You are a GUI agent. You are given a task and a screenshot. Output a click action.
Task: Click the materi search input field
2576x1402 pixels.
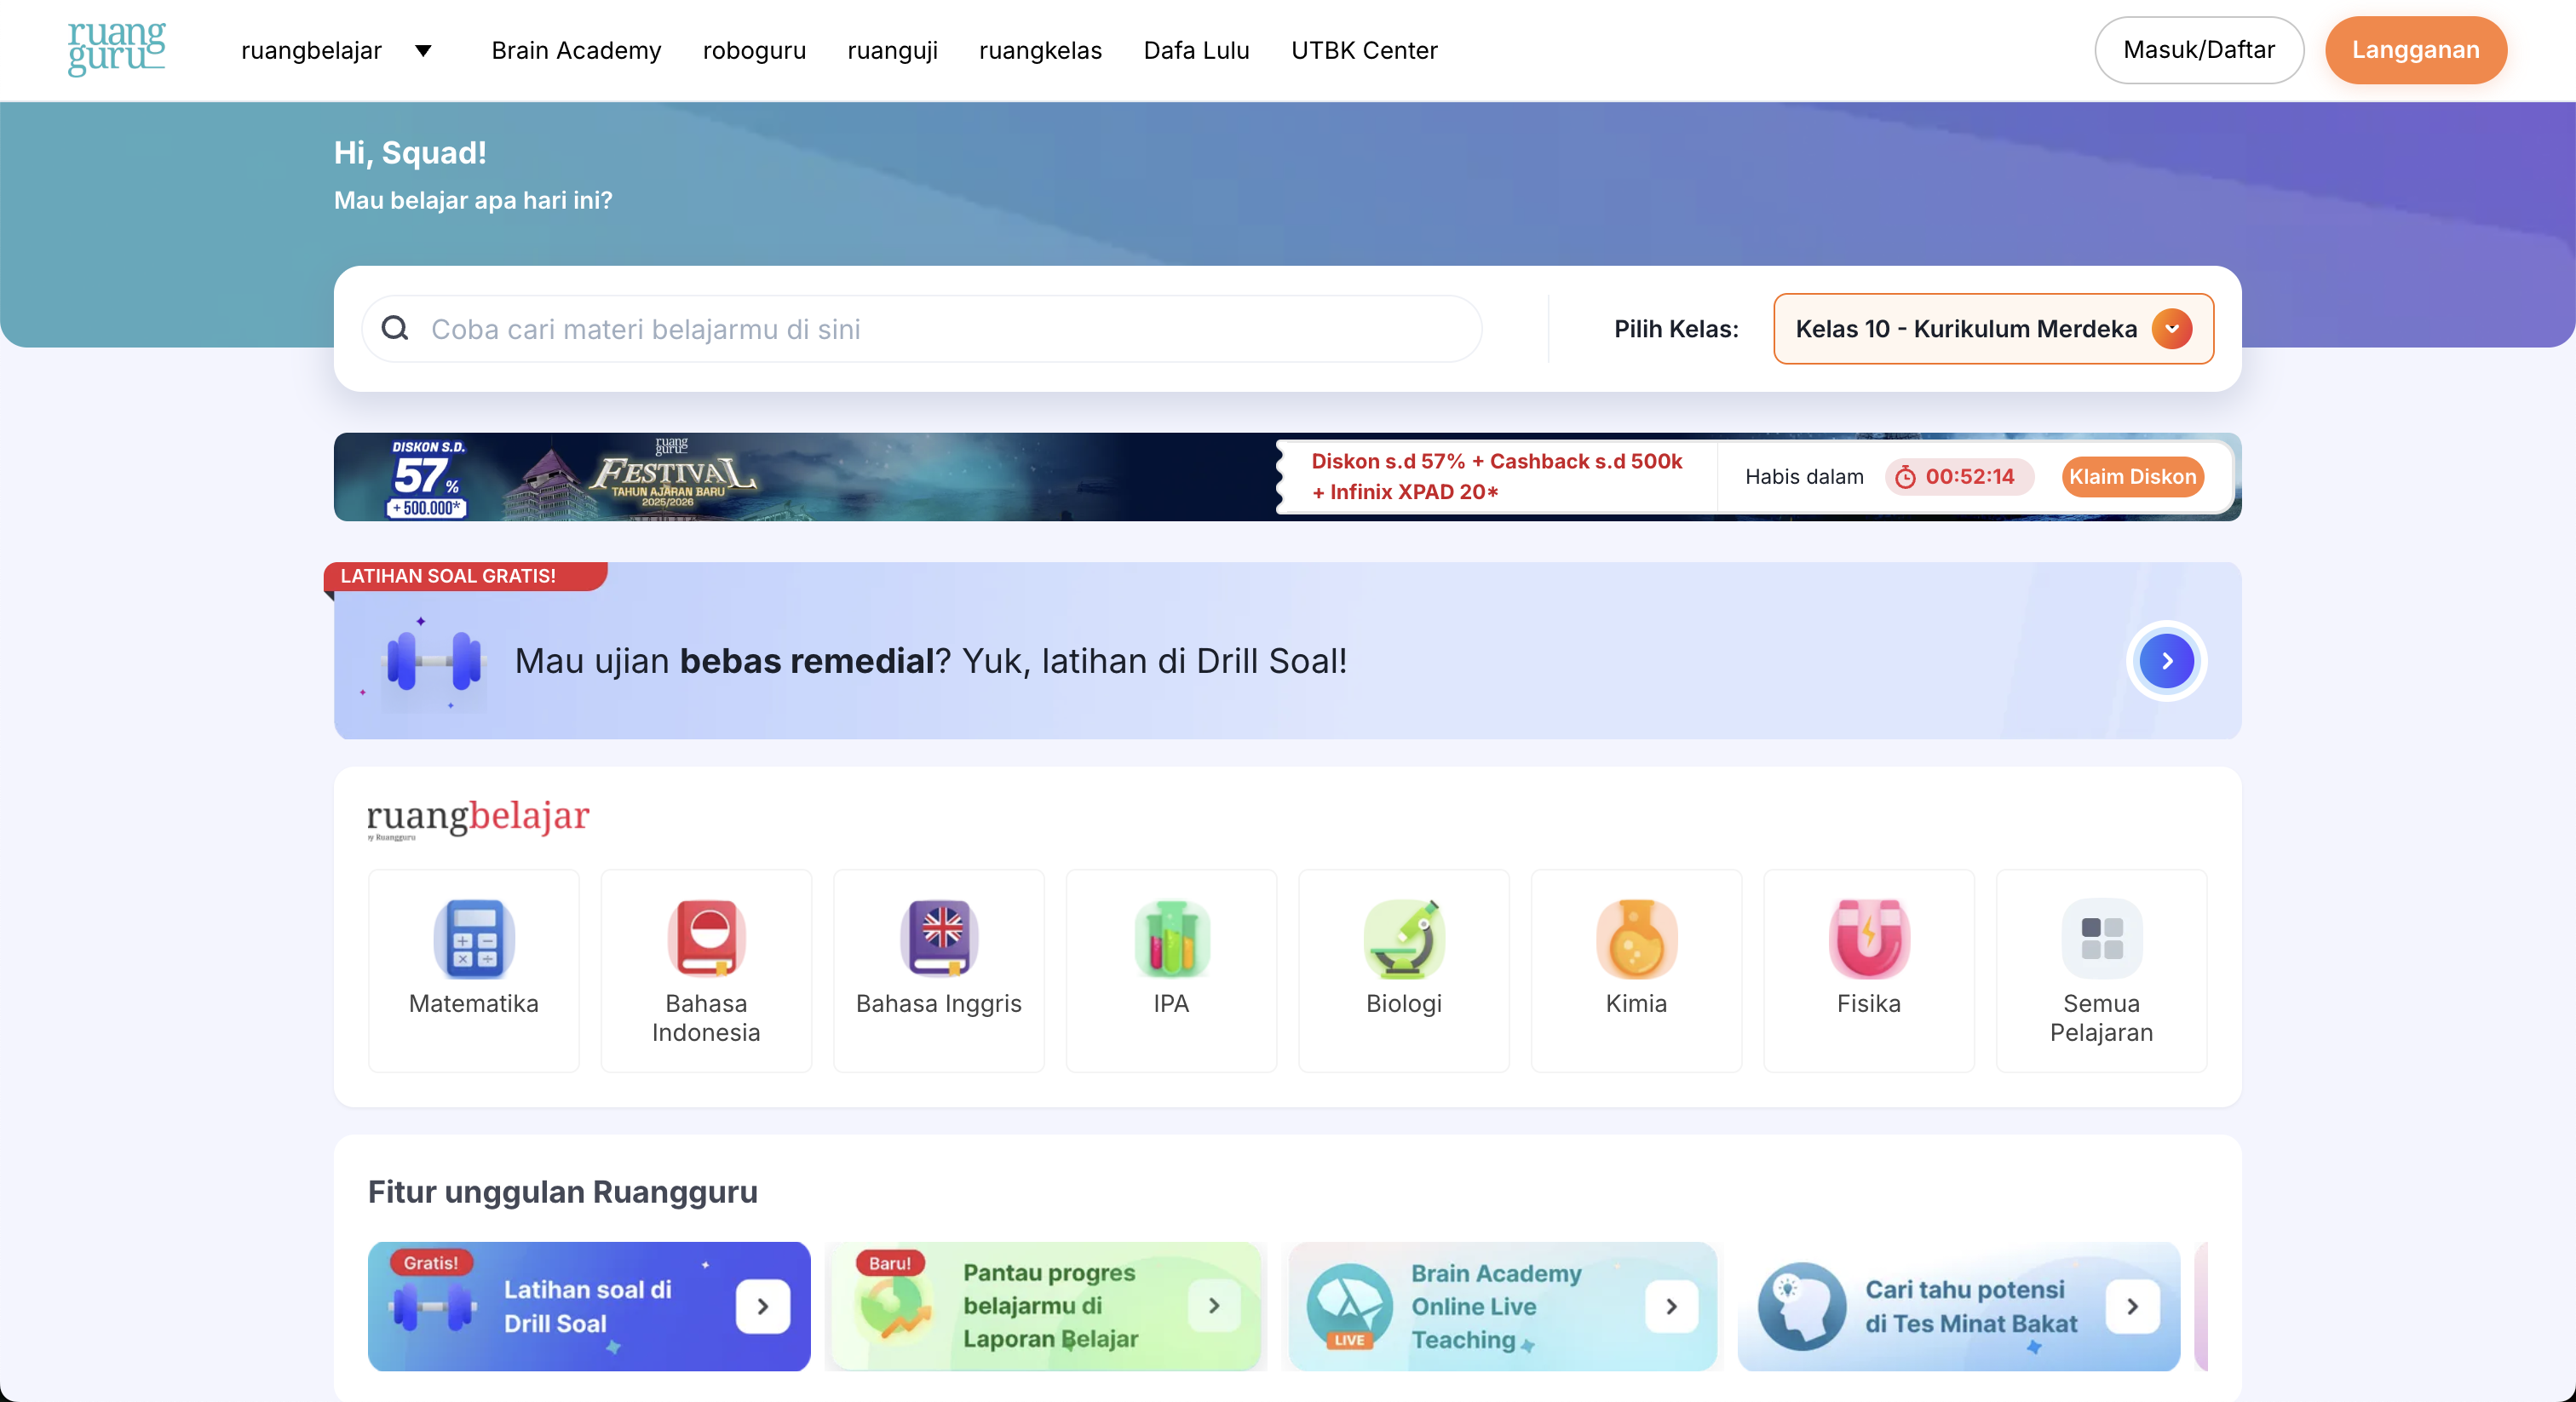pos(900,328)
